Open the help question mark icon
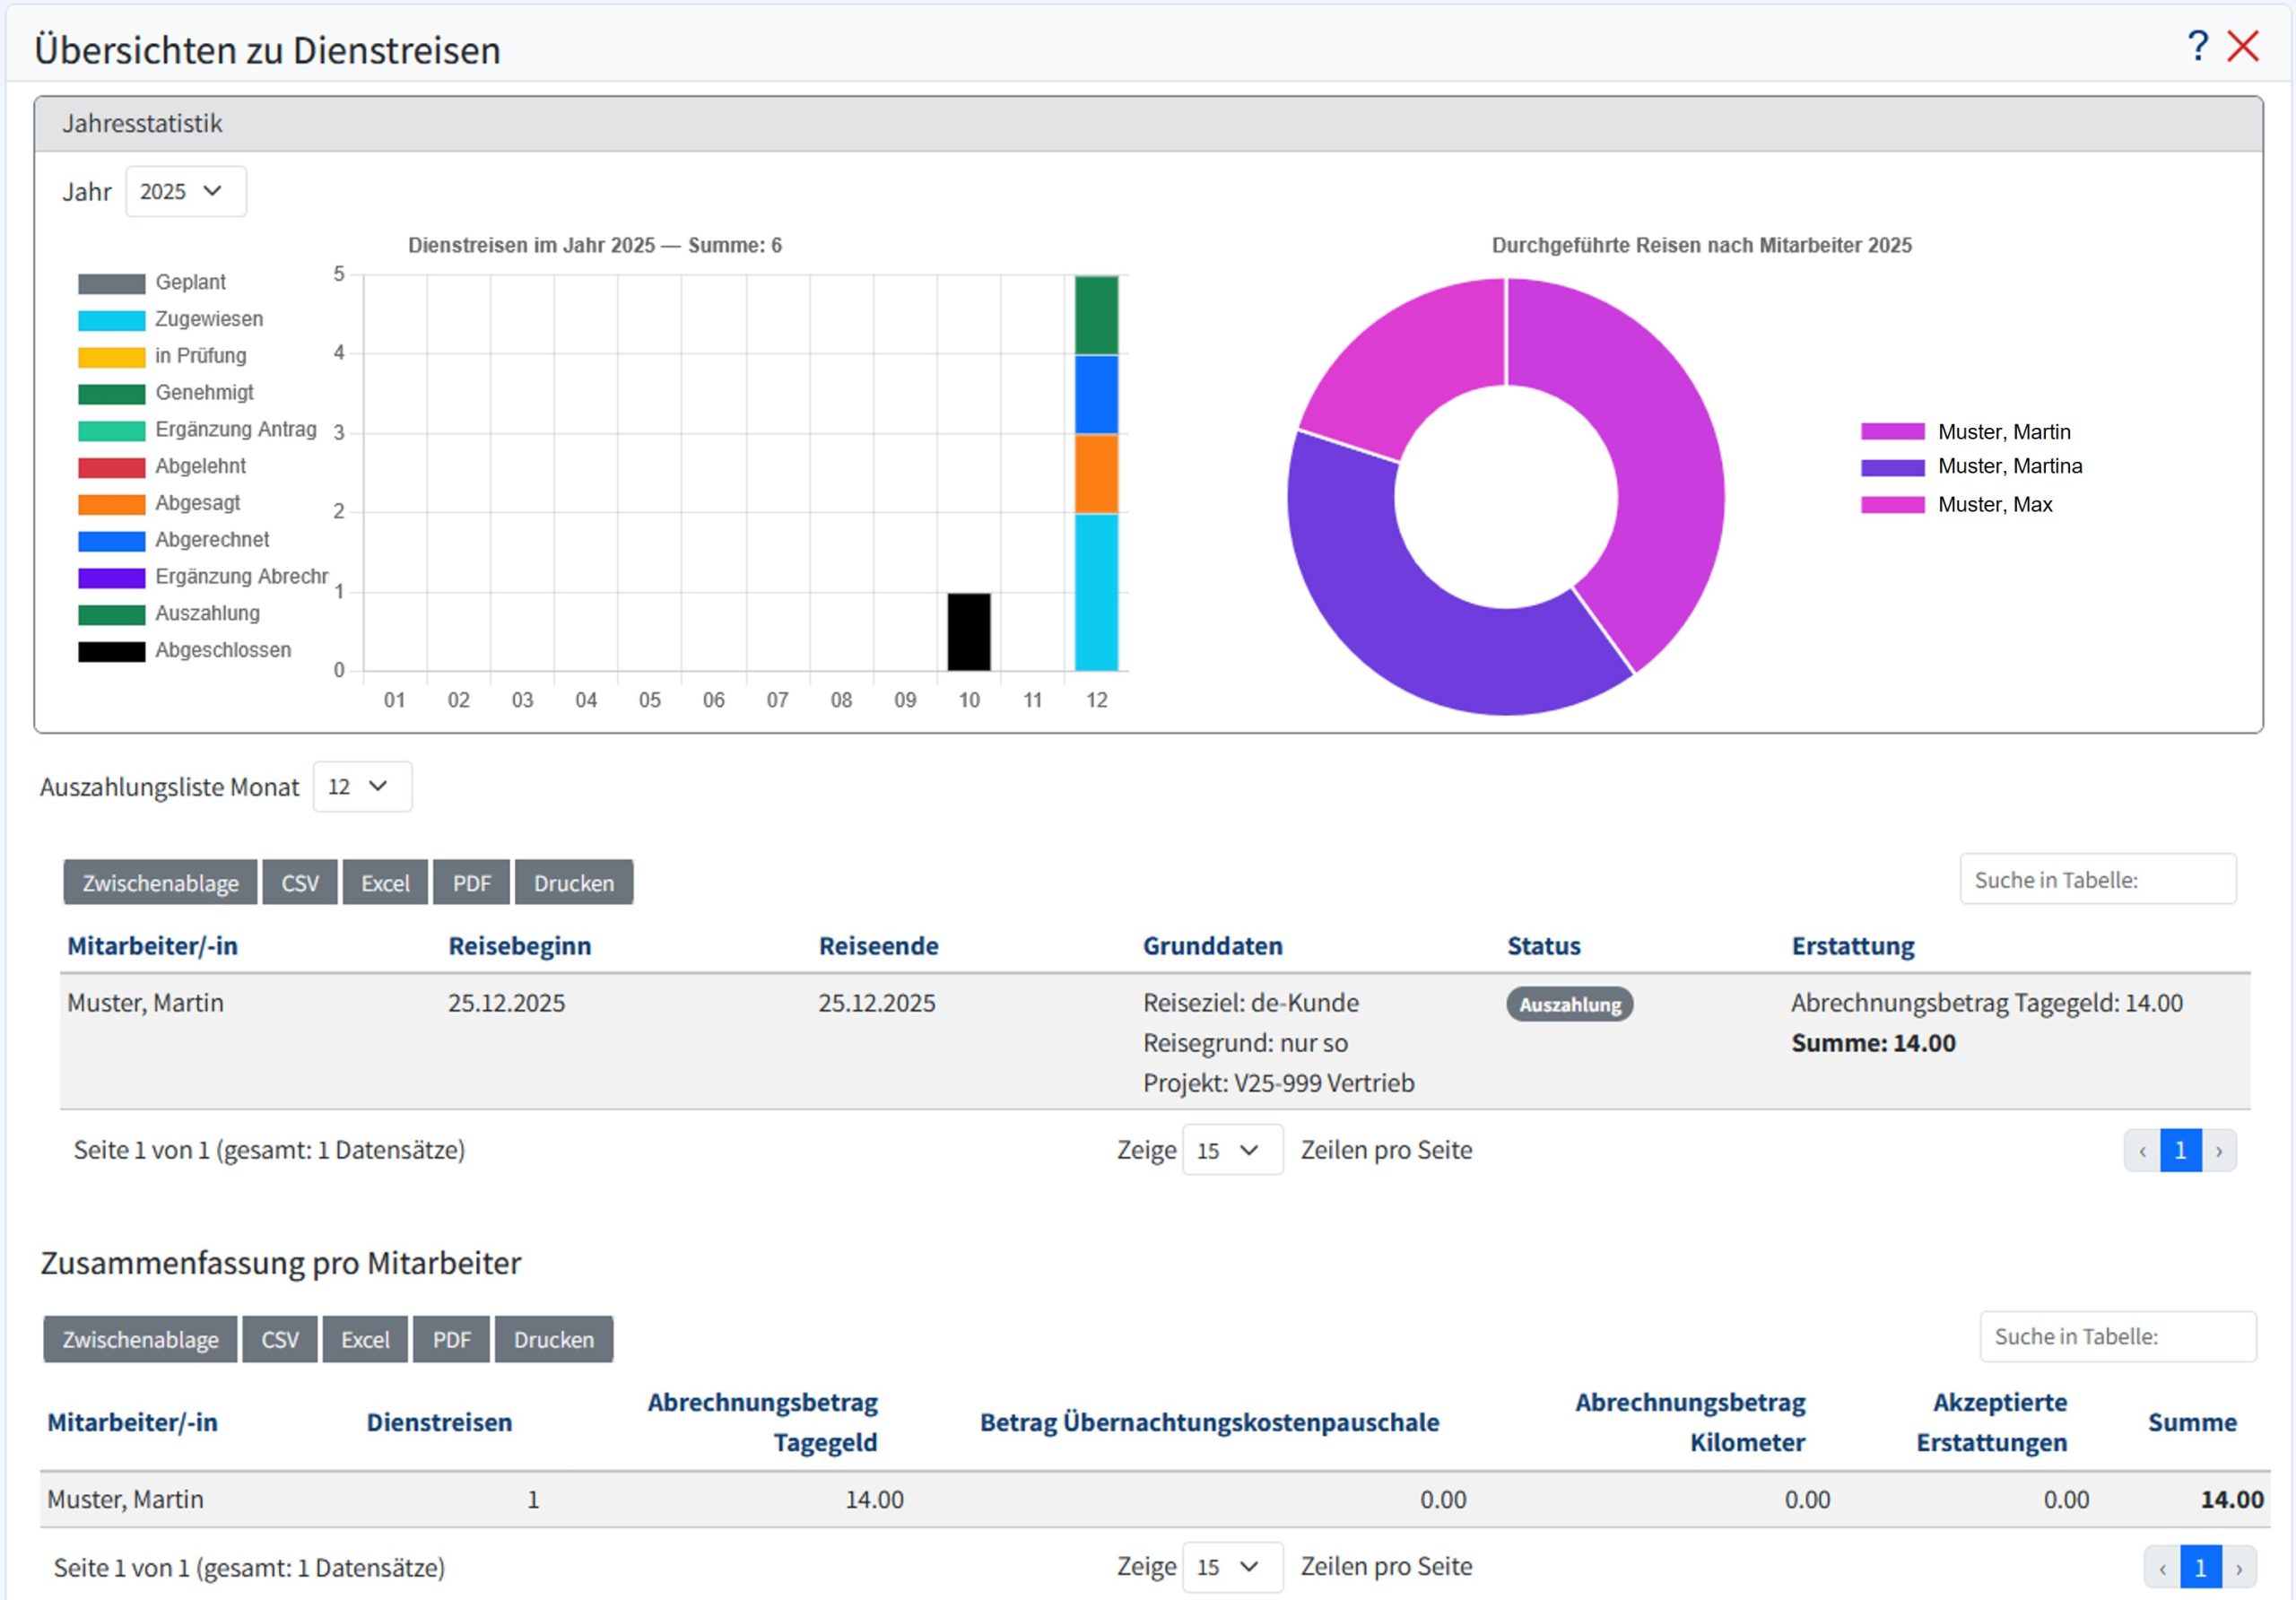The height and width of the screenshot is (1600, 2296). [2197, 46]
